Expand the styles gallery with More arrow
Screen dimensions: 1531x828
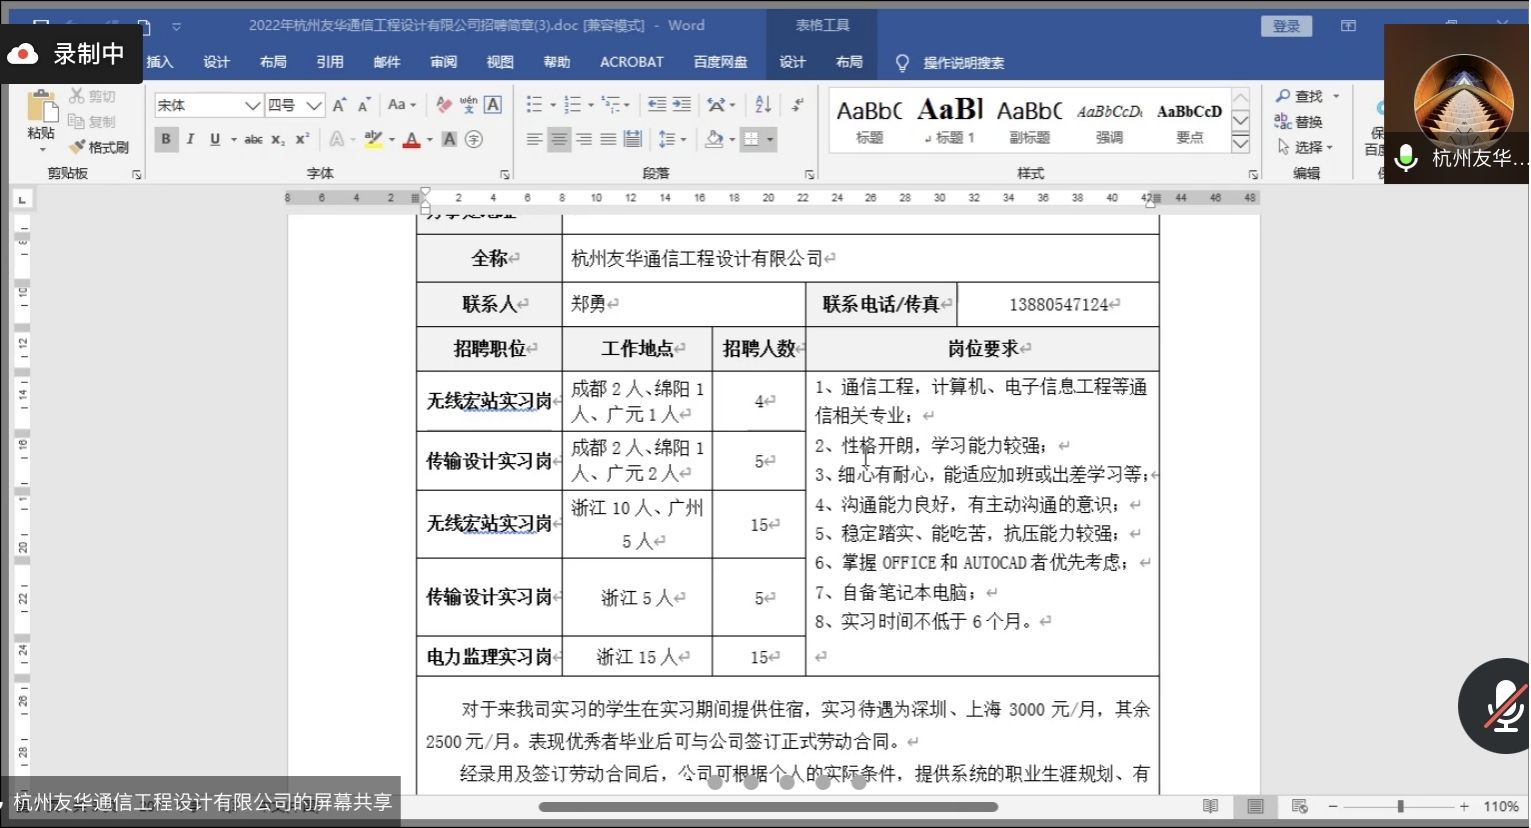[x=1241, y=145]
